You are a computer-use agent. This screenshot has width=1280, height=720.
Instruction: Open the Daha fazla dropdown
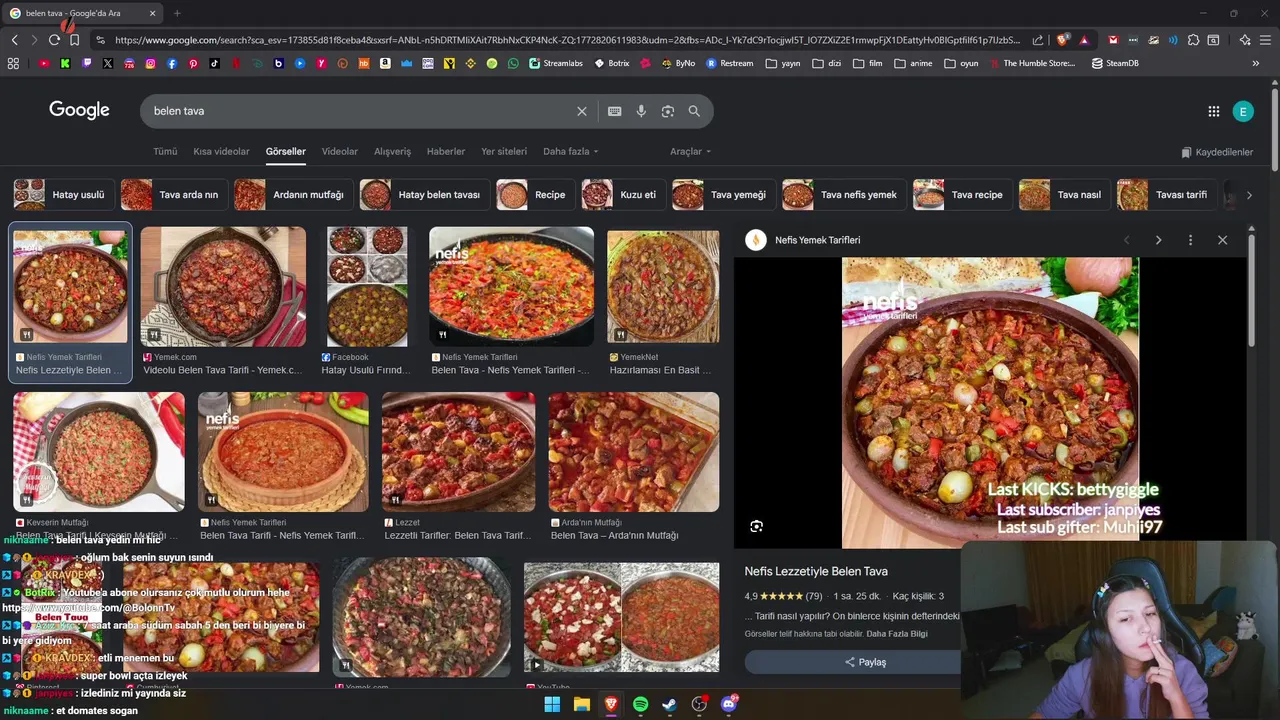point(570,151)
